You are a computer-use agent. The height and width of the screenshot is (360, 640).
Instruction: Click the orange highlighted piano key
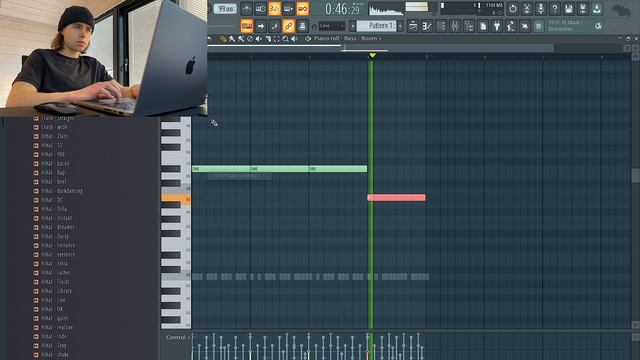[176, 198]
